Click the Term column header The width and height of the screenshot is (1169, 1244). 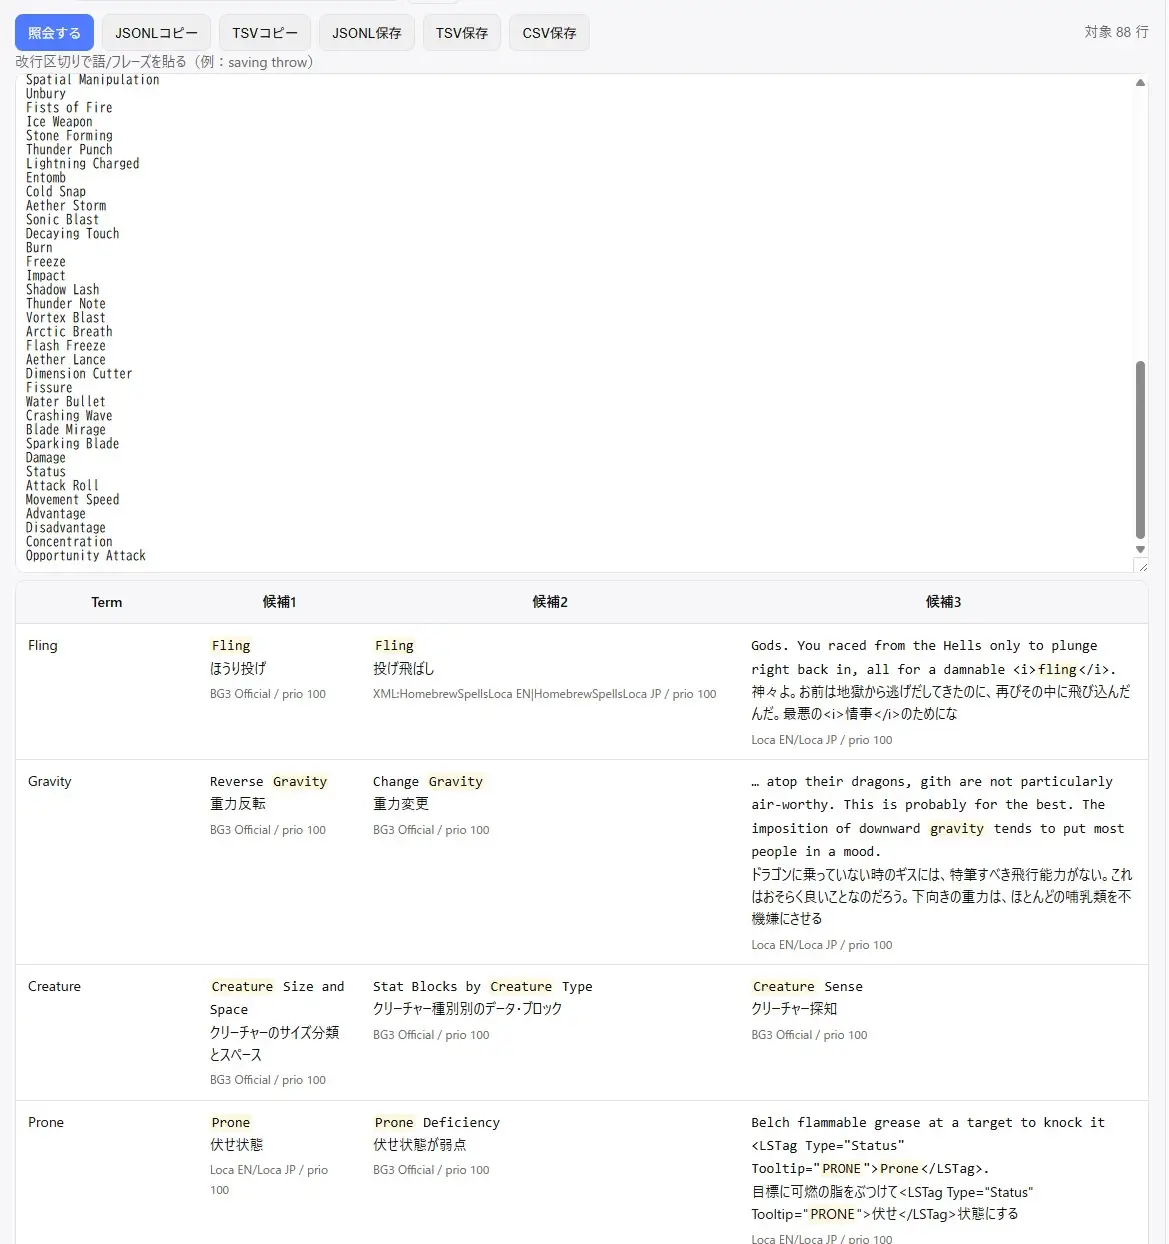pyautogui.click(x=107, y=602)
